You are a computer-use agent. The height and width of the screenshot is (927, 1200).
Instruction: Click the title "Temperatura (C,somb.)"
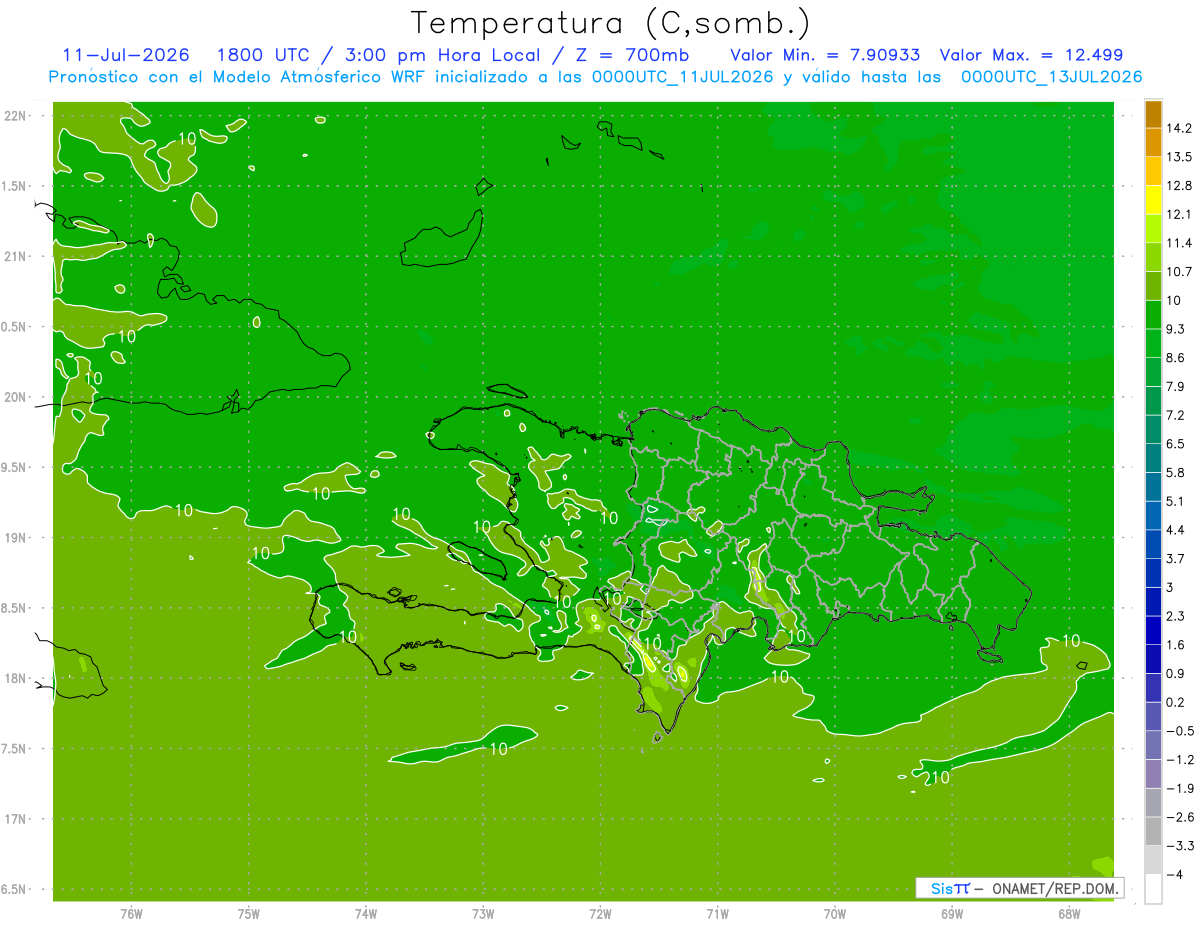coord(611,22)
